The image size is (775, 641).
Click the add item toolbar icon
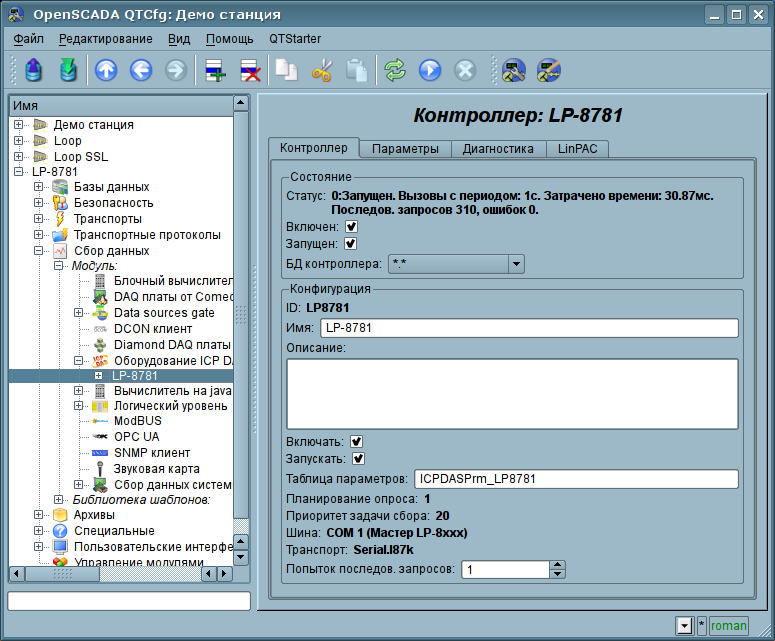214,70
